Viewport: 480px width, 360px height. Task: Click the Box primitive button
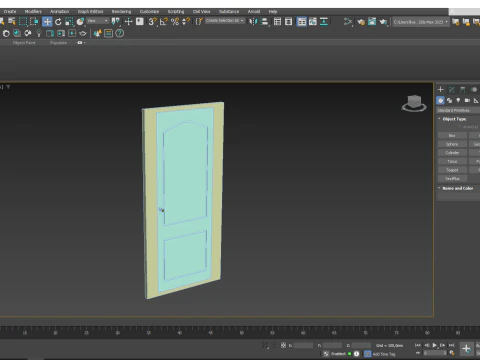click(452, 135)
